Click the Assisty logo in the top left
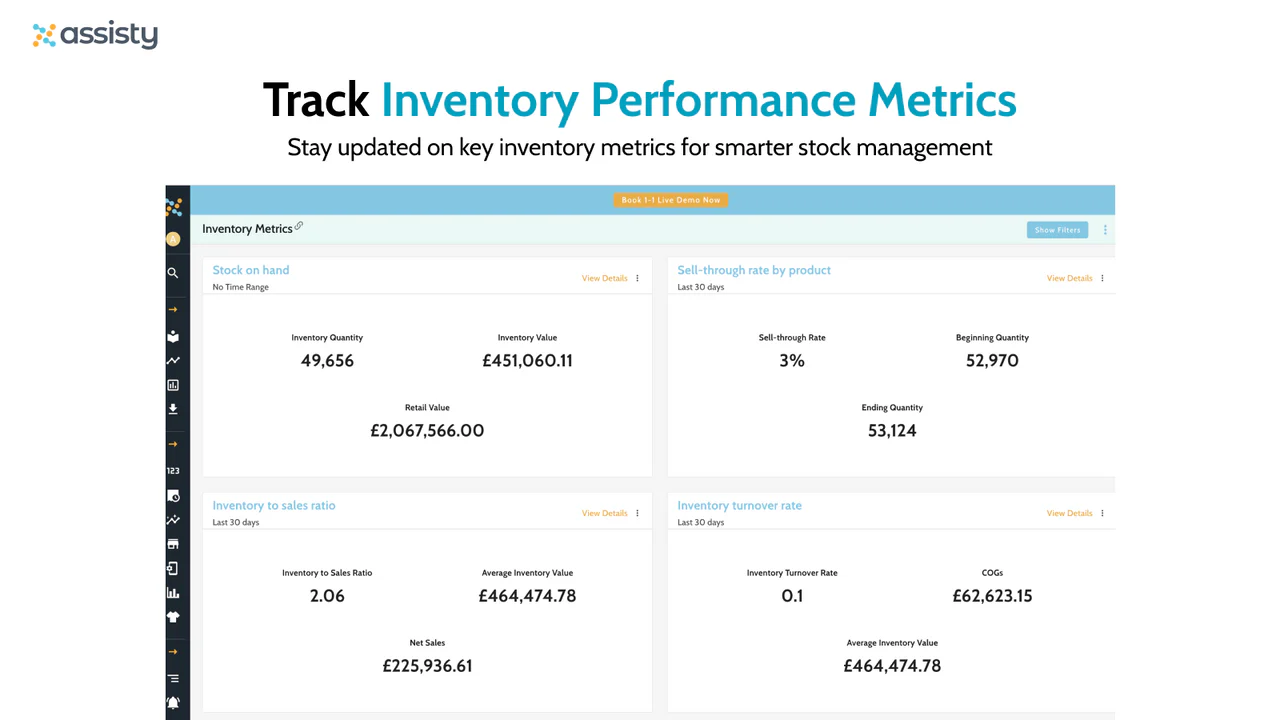Viewport: 1280px width, 720px height. [95, 35]
